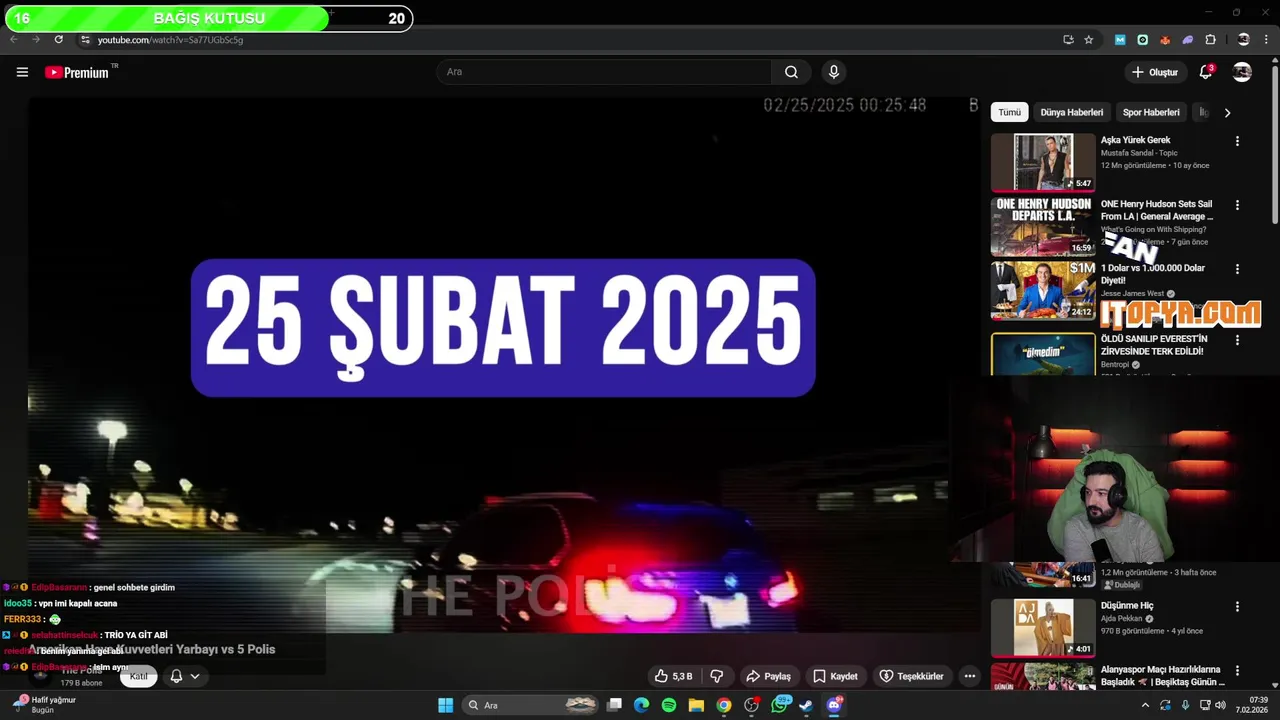Viewport: 1280px width, 720px height.
Task: Open the volume speaker tray icon
Action: tap(1220, 705)
